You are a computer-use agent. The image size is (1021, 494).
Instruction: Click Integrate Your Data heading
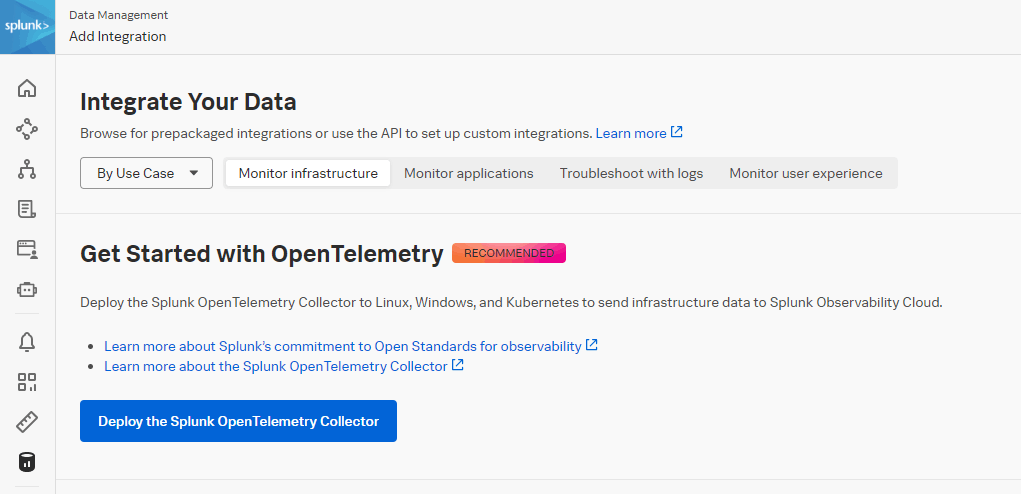tap(188, 102)
